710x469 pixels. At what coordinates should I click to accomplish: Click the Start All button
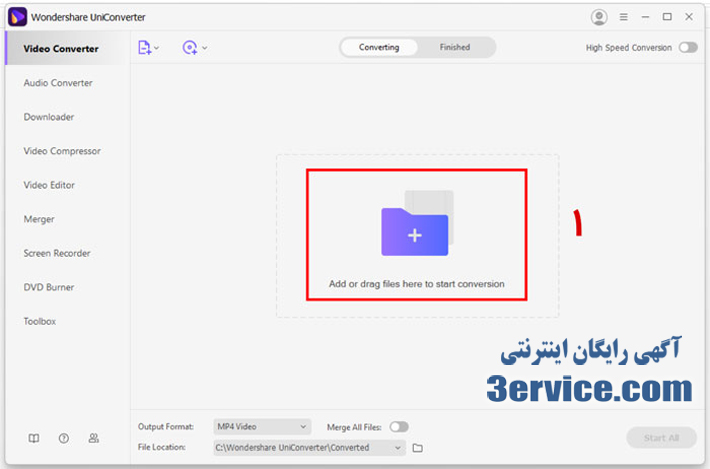[661, 437]
